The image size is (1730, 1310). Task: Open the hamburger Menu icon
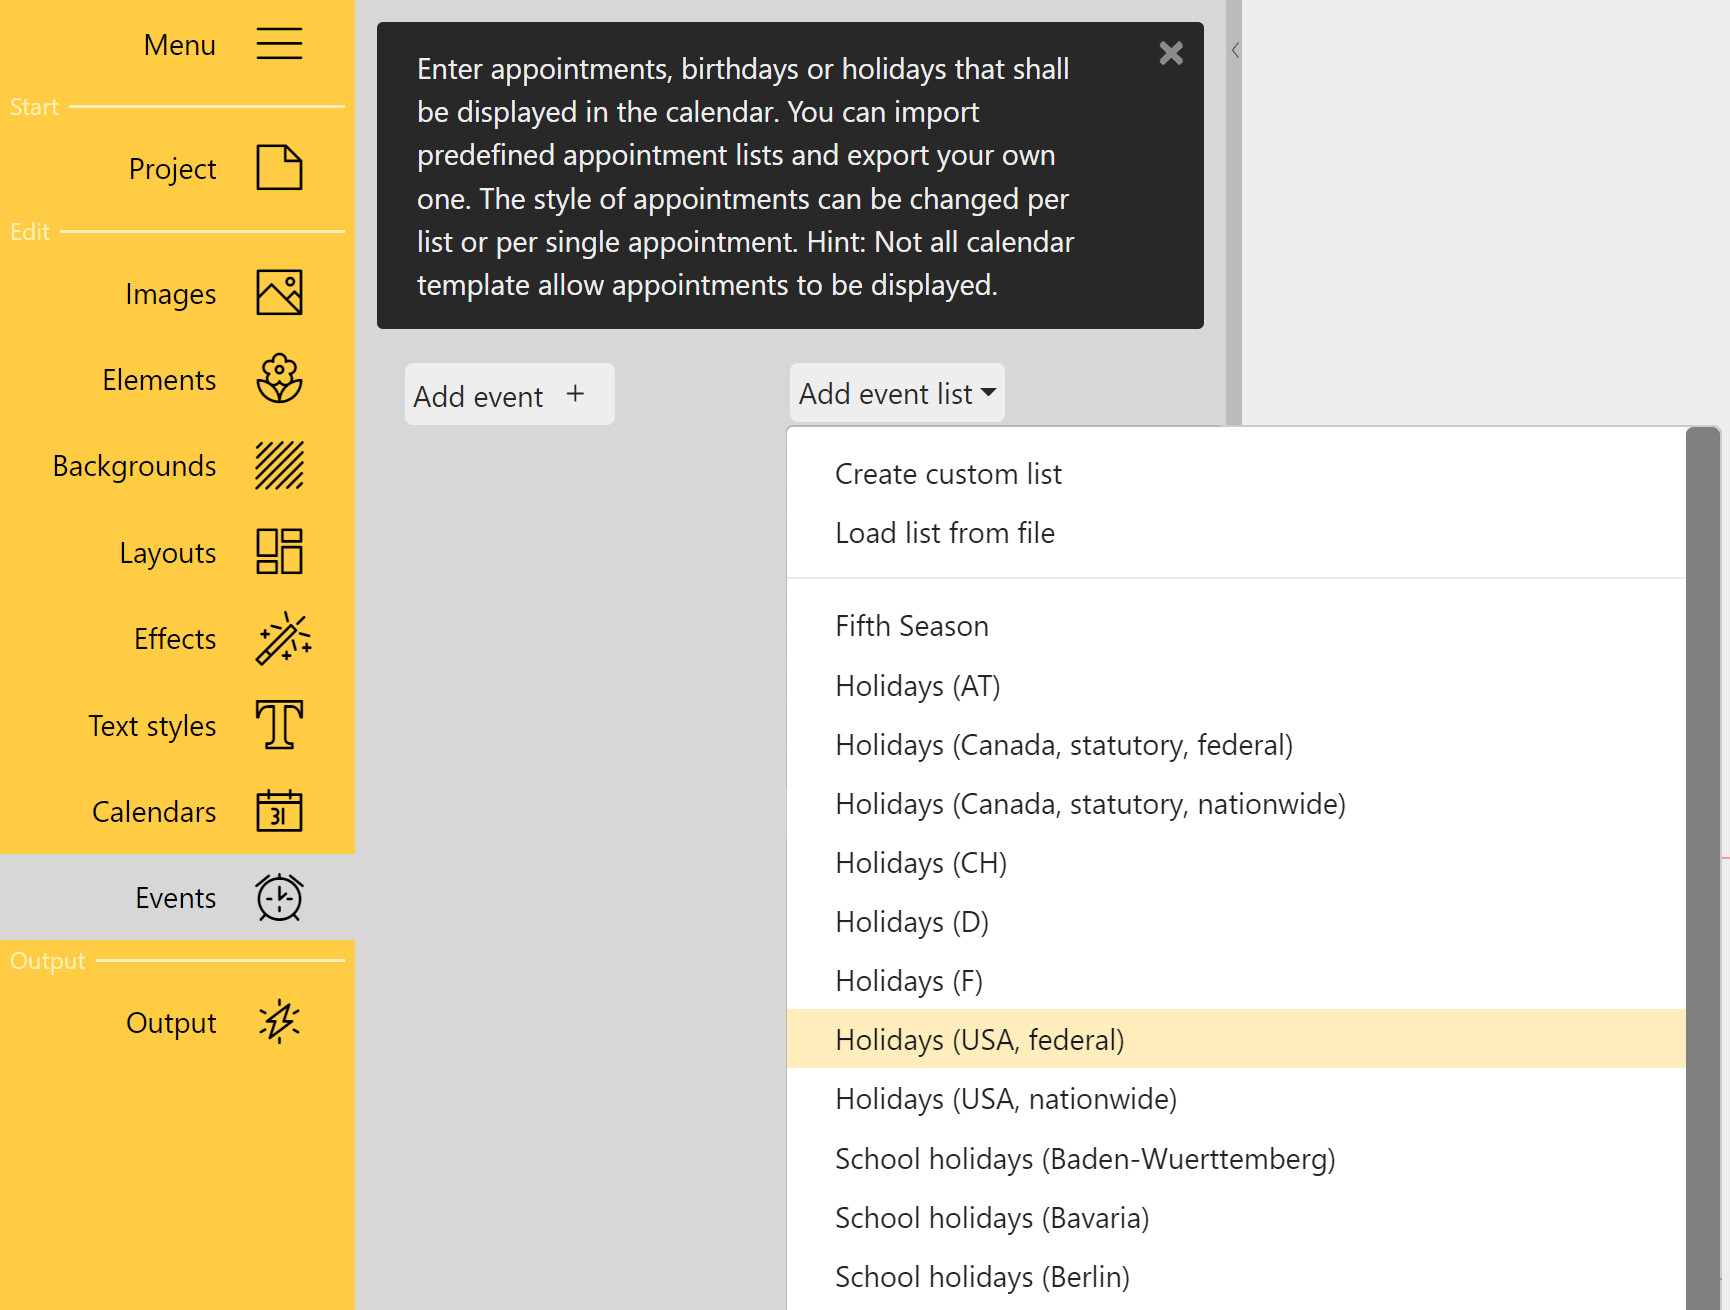279,44
